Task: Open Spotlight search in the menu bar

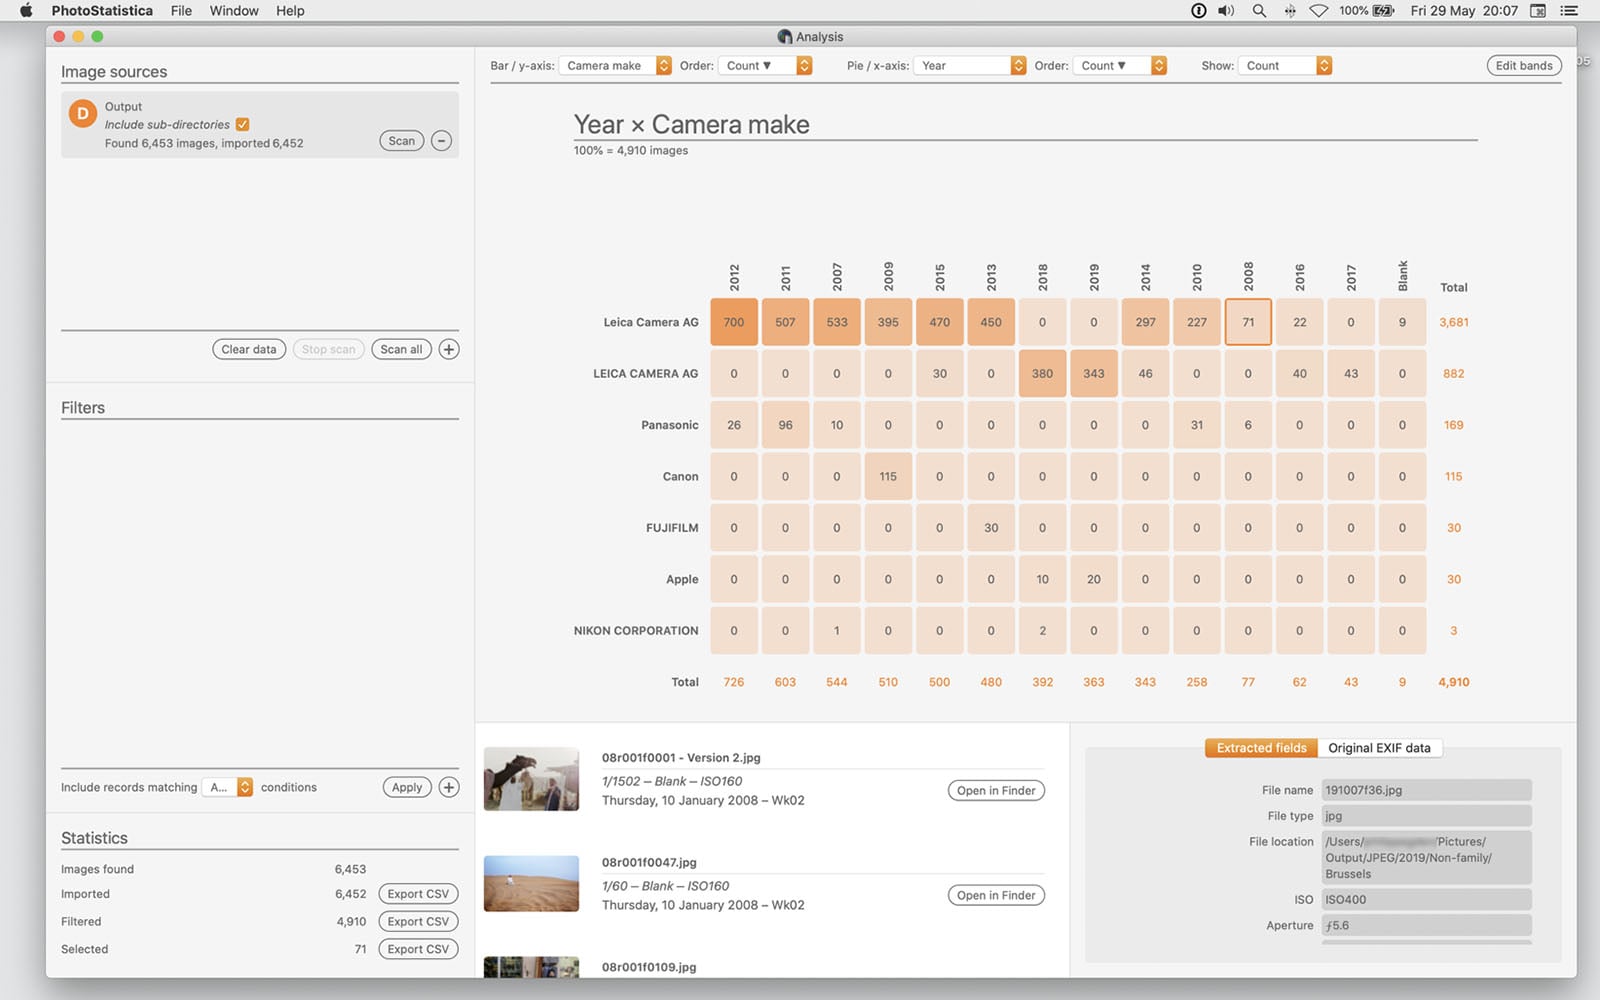Action: pos(1259,11)
